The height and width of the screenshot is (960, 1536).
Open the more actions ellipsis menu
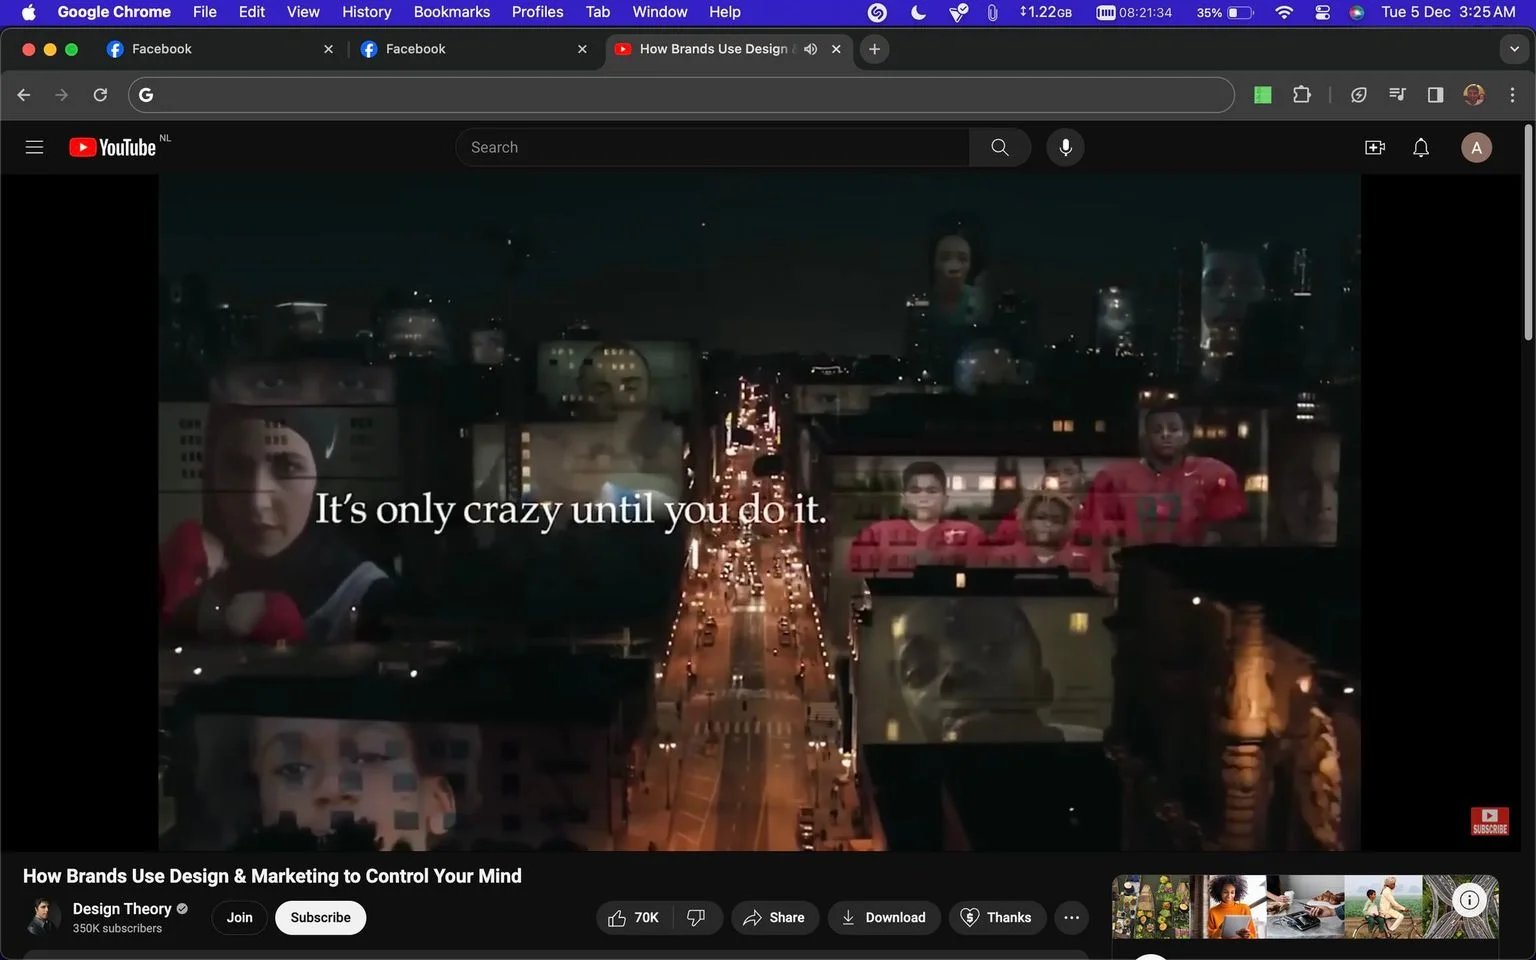[1071, 917]
